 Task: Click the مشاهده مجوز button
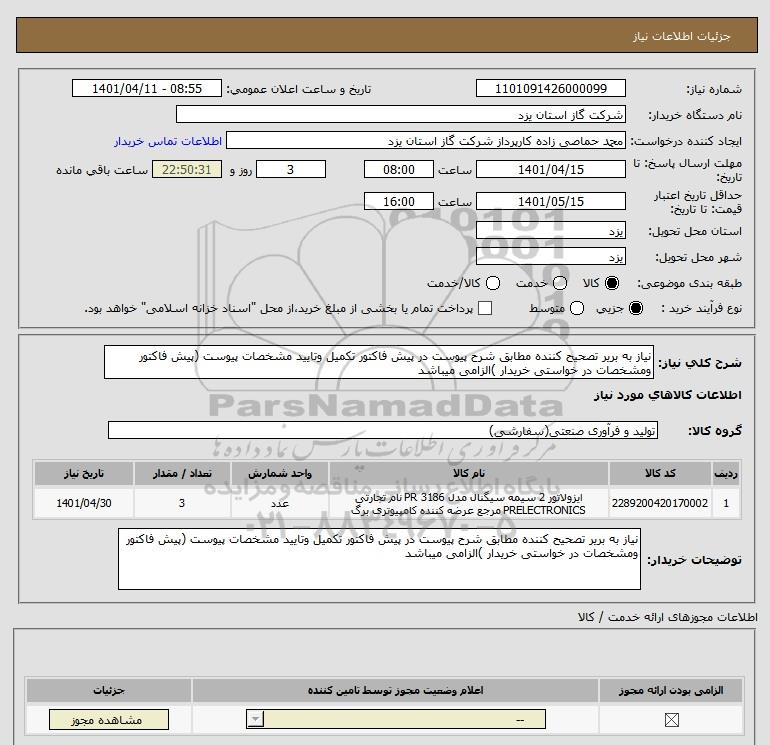[x=109, y=719]
